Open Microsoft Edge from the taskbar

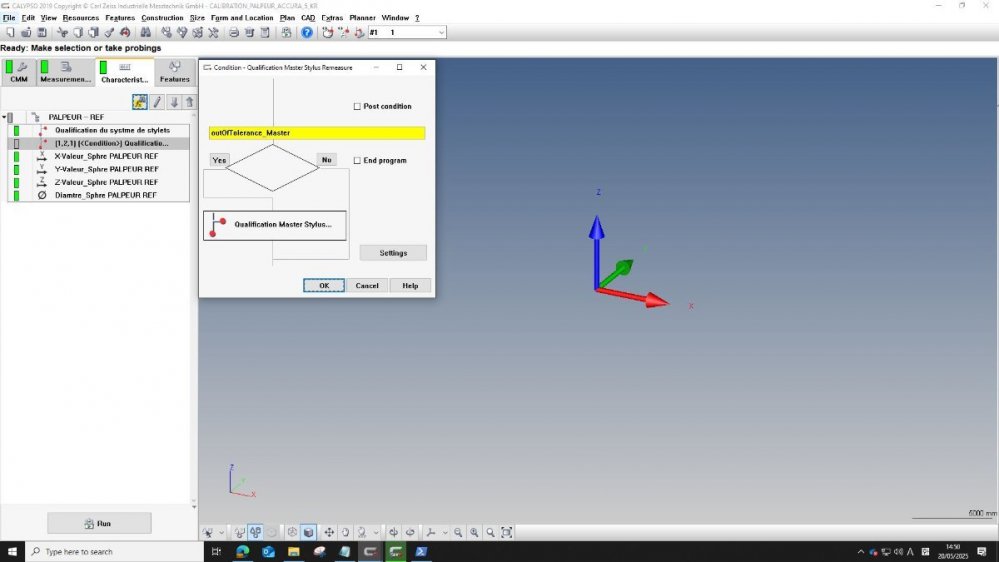(x=242, y=551)
